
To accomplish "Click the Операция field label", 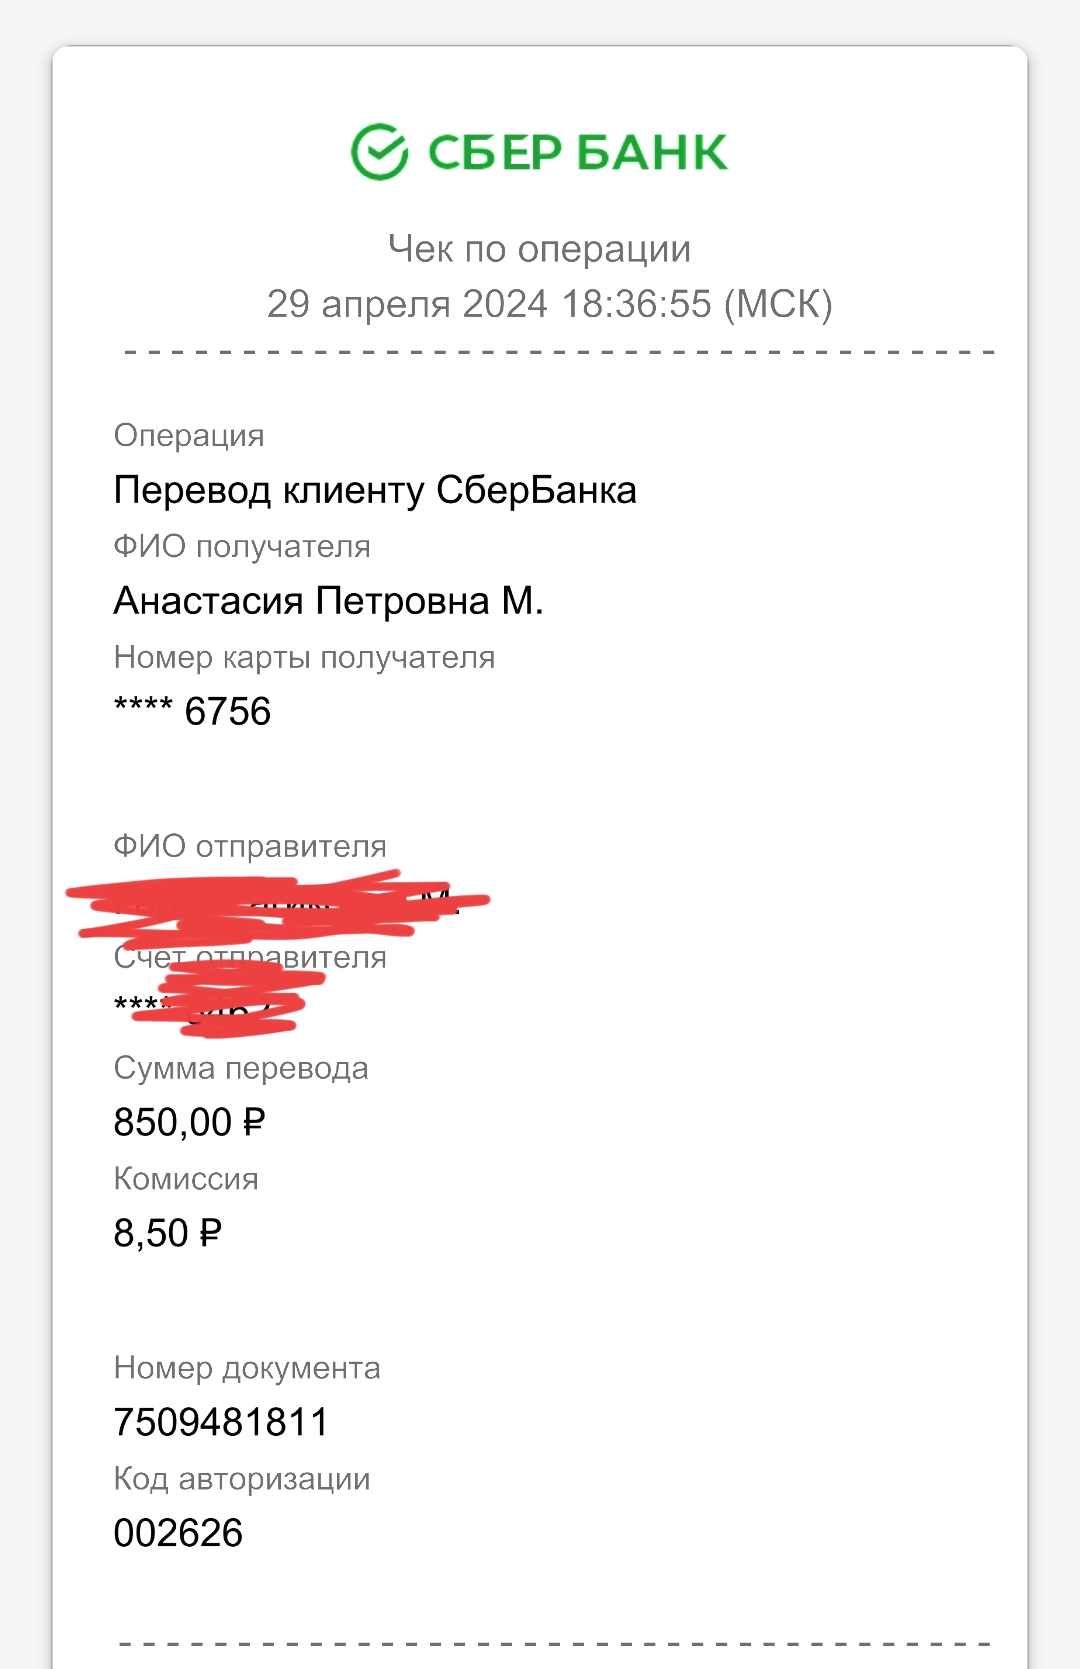I will [189, 436].
